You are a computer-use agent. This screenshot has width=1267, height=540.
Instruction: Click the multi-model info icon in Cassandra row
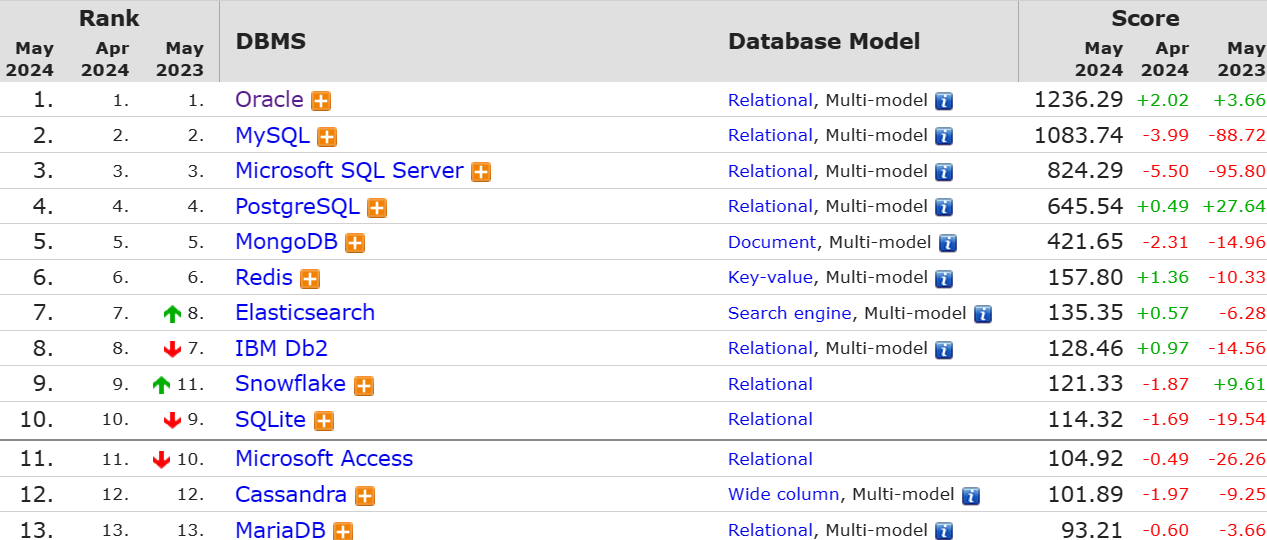pyautogui.click(x=970, y=496)
